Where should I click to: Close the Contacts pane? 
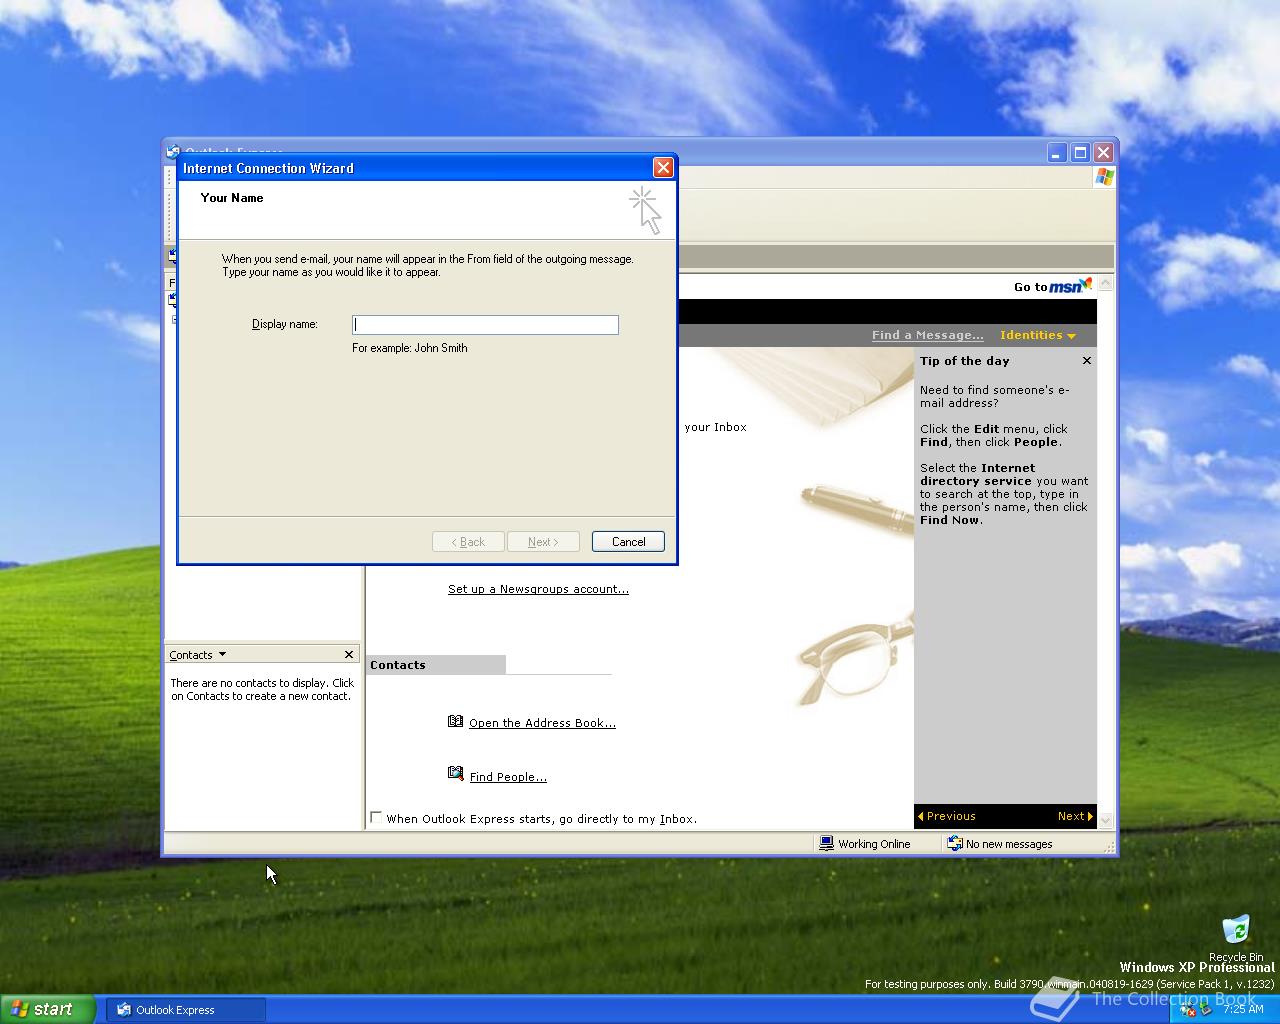349,655
